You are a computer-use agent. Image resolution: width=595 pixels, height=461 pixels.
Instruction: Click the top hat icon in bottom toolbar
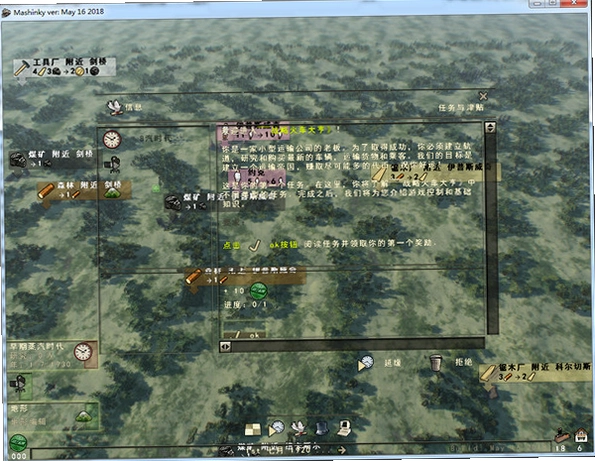[x=322, y=428]
